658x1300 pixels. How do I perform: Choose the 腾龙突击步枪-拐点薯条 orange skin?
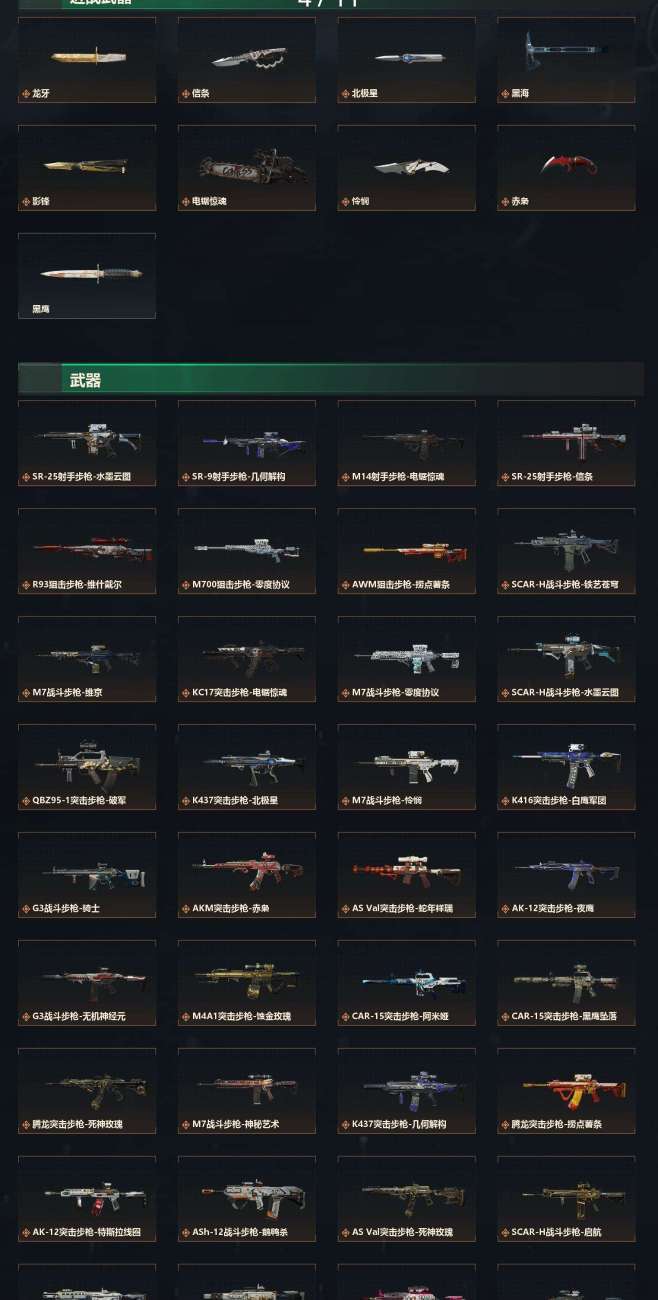[566, 1091]
